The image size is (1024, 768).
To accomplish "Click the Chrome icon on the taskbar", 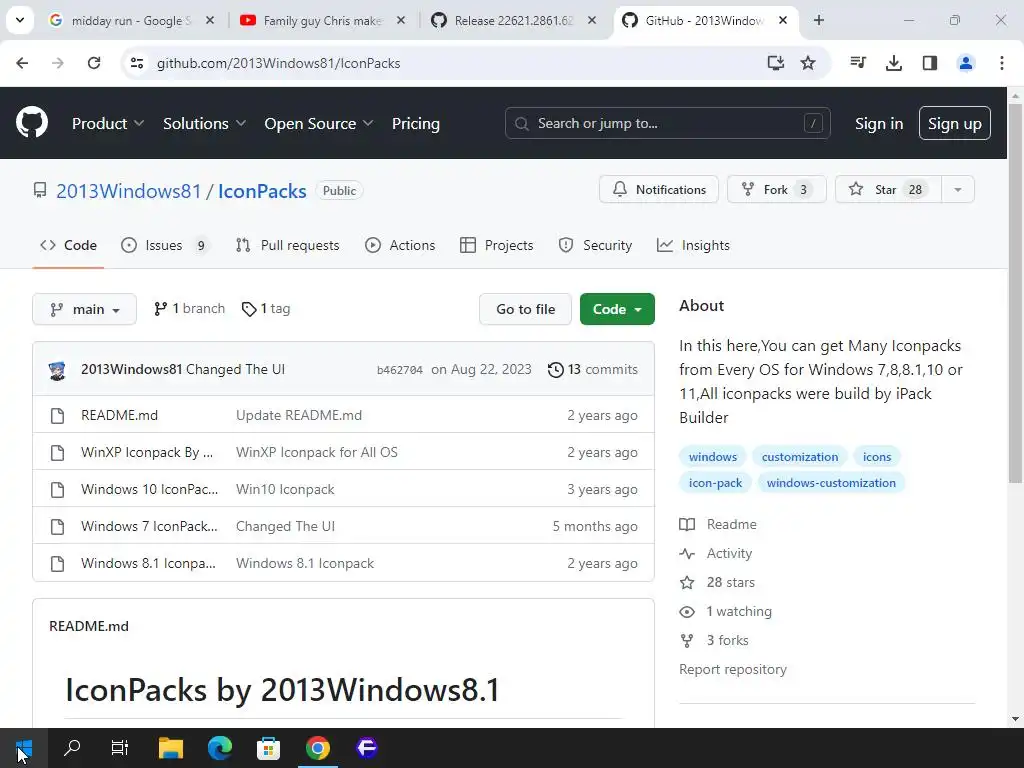I will [x=317, y=748].
